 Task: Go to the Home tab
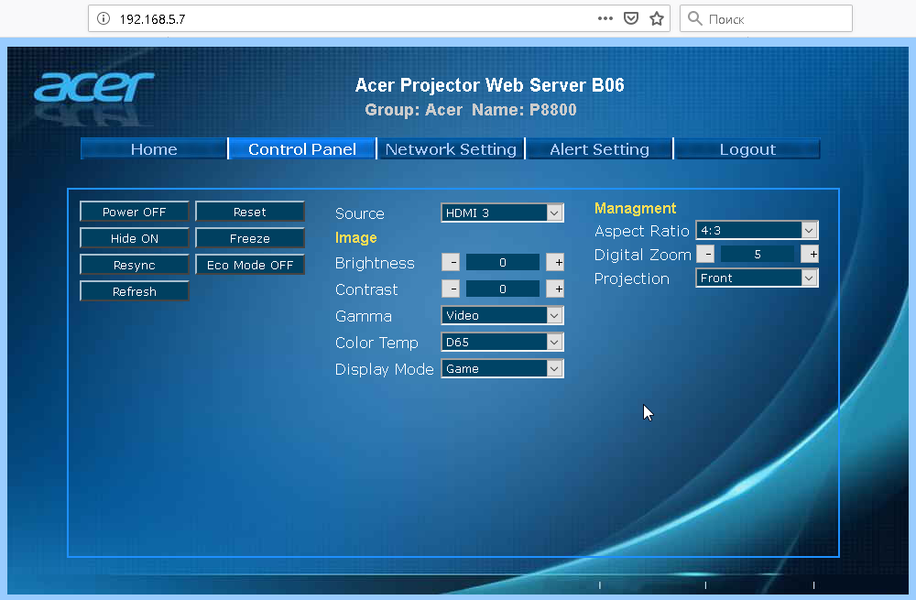point(154,149)
